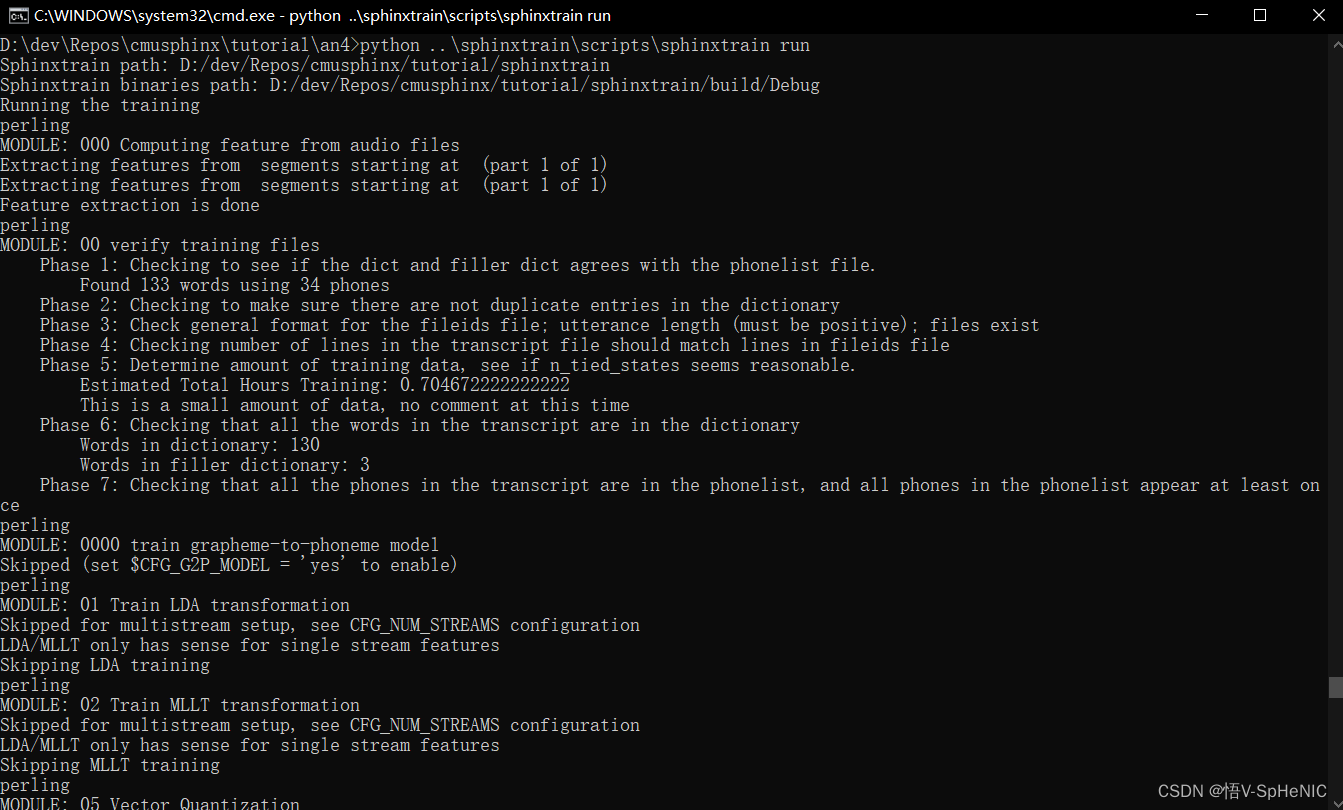Viewport: 1343px width, 810px height.
Task: Close the command prompt window
Action: tap(1319, 15)
